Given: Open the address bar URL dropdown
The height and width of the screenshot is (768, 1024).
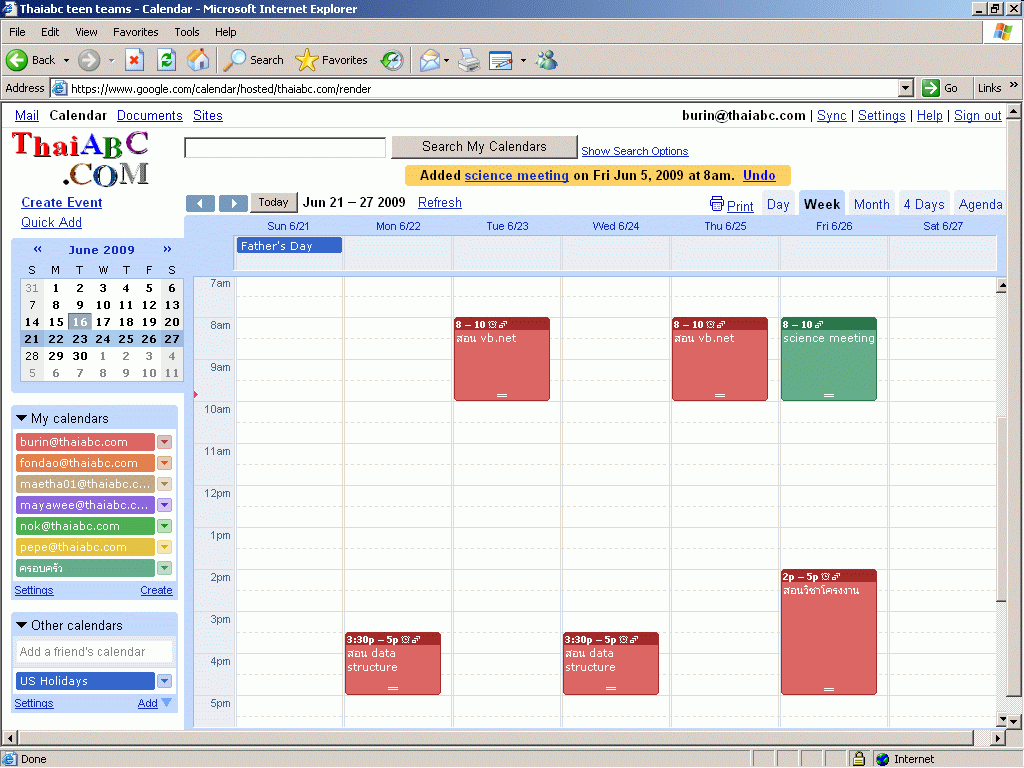Looking at the screenshot, I should [x=906, y=88].
